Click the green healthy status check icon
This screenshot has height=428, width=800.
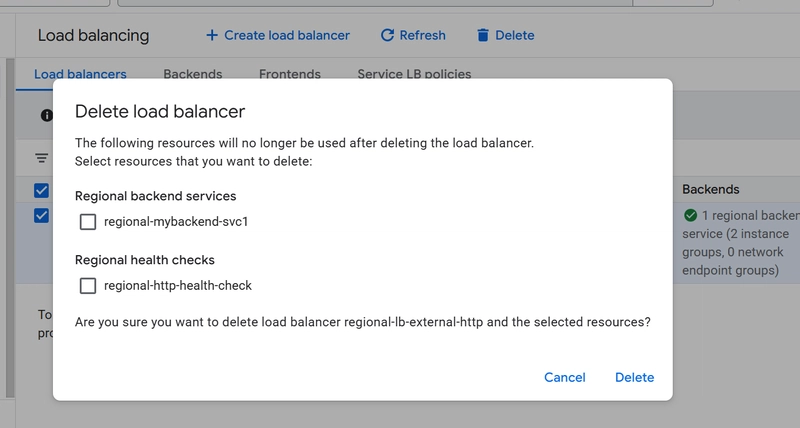pyautogui.click(x=690, y=215)
